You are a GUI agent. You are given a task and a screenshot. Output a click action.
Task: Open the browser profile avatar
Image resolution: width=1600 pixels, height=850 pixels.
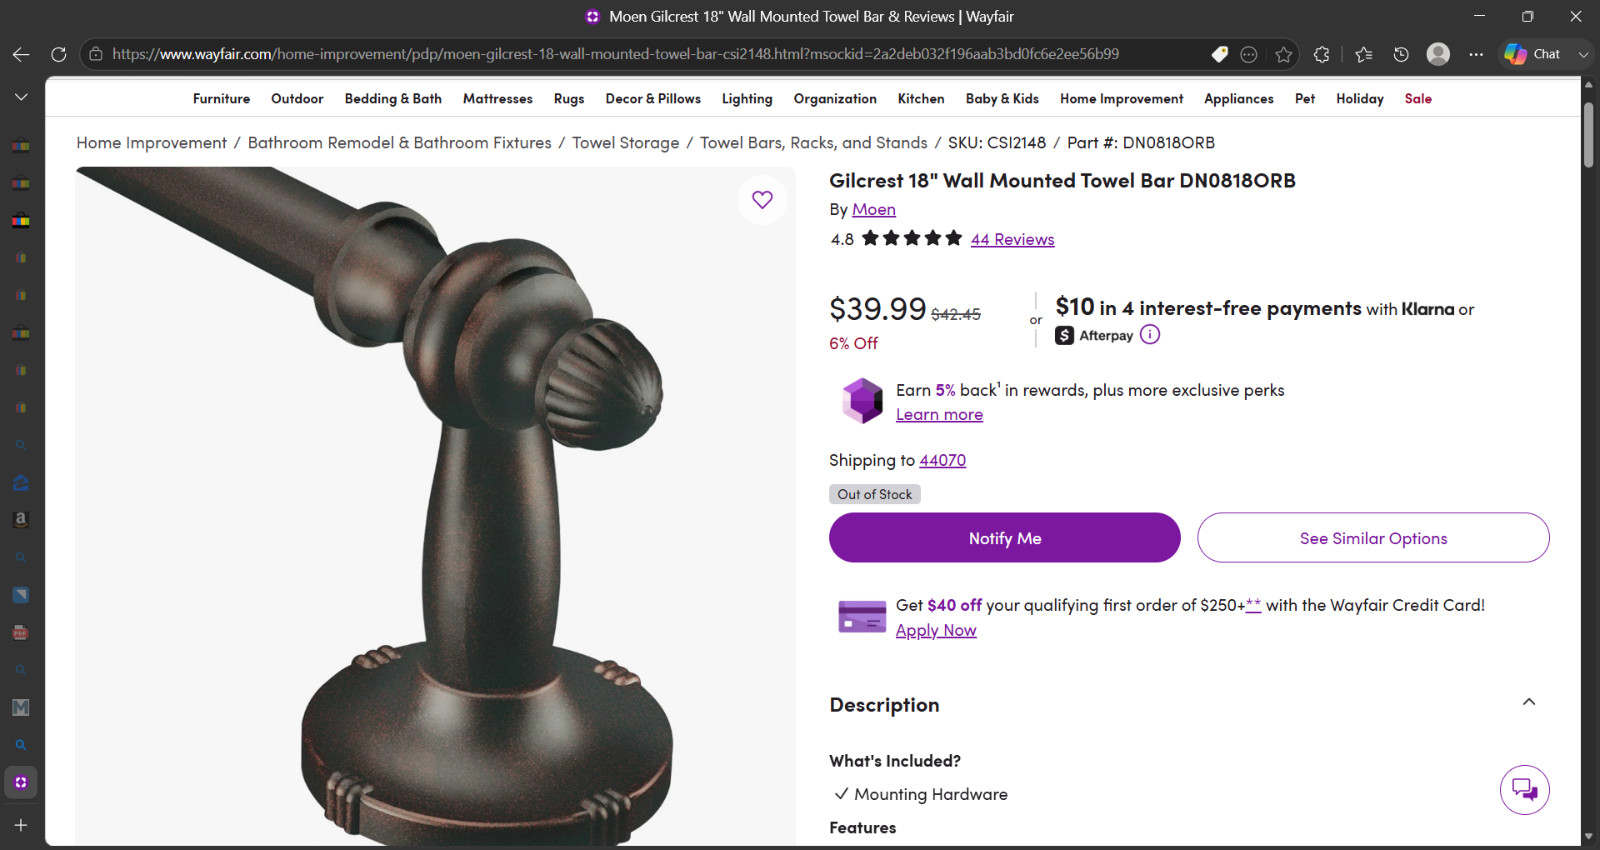1438,54
